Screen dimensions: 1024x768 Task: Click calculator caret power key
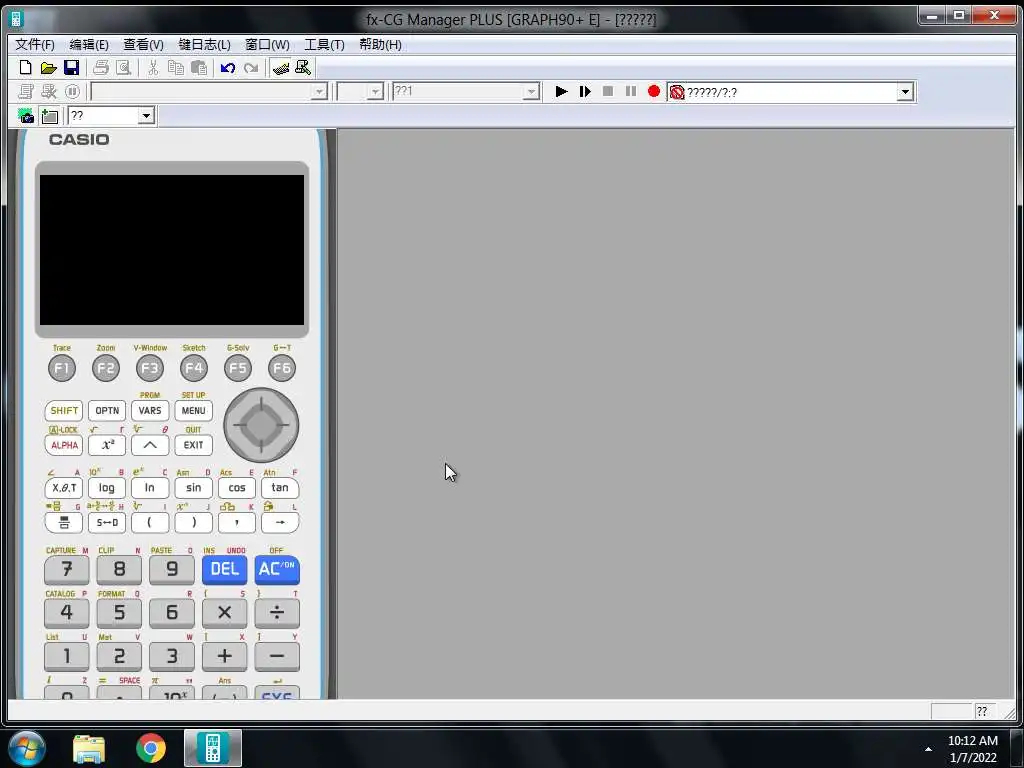coord(150,445)
